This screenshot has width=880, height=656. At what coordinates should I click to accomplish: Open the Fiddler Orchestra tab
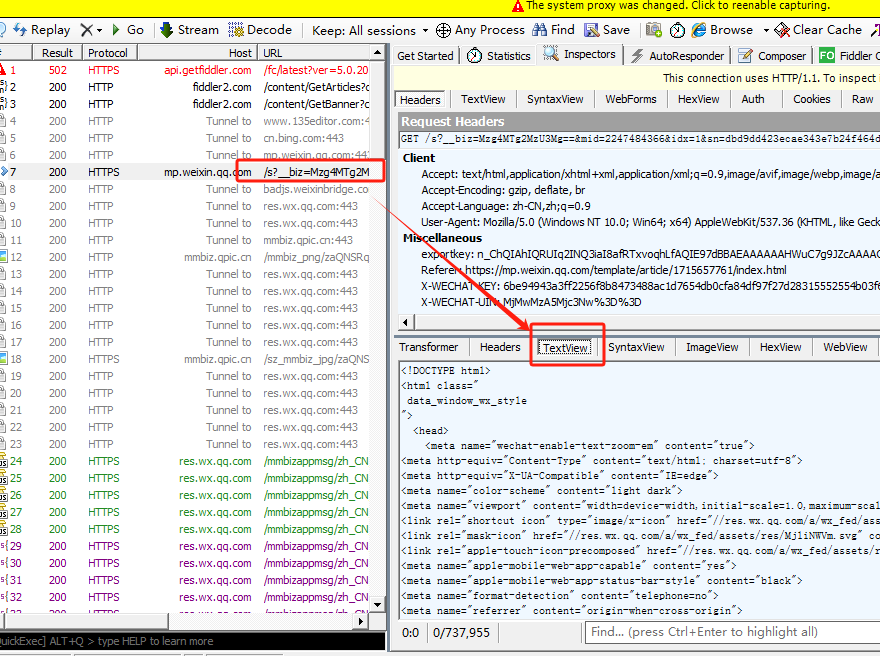point(849,56)
